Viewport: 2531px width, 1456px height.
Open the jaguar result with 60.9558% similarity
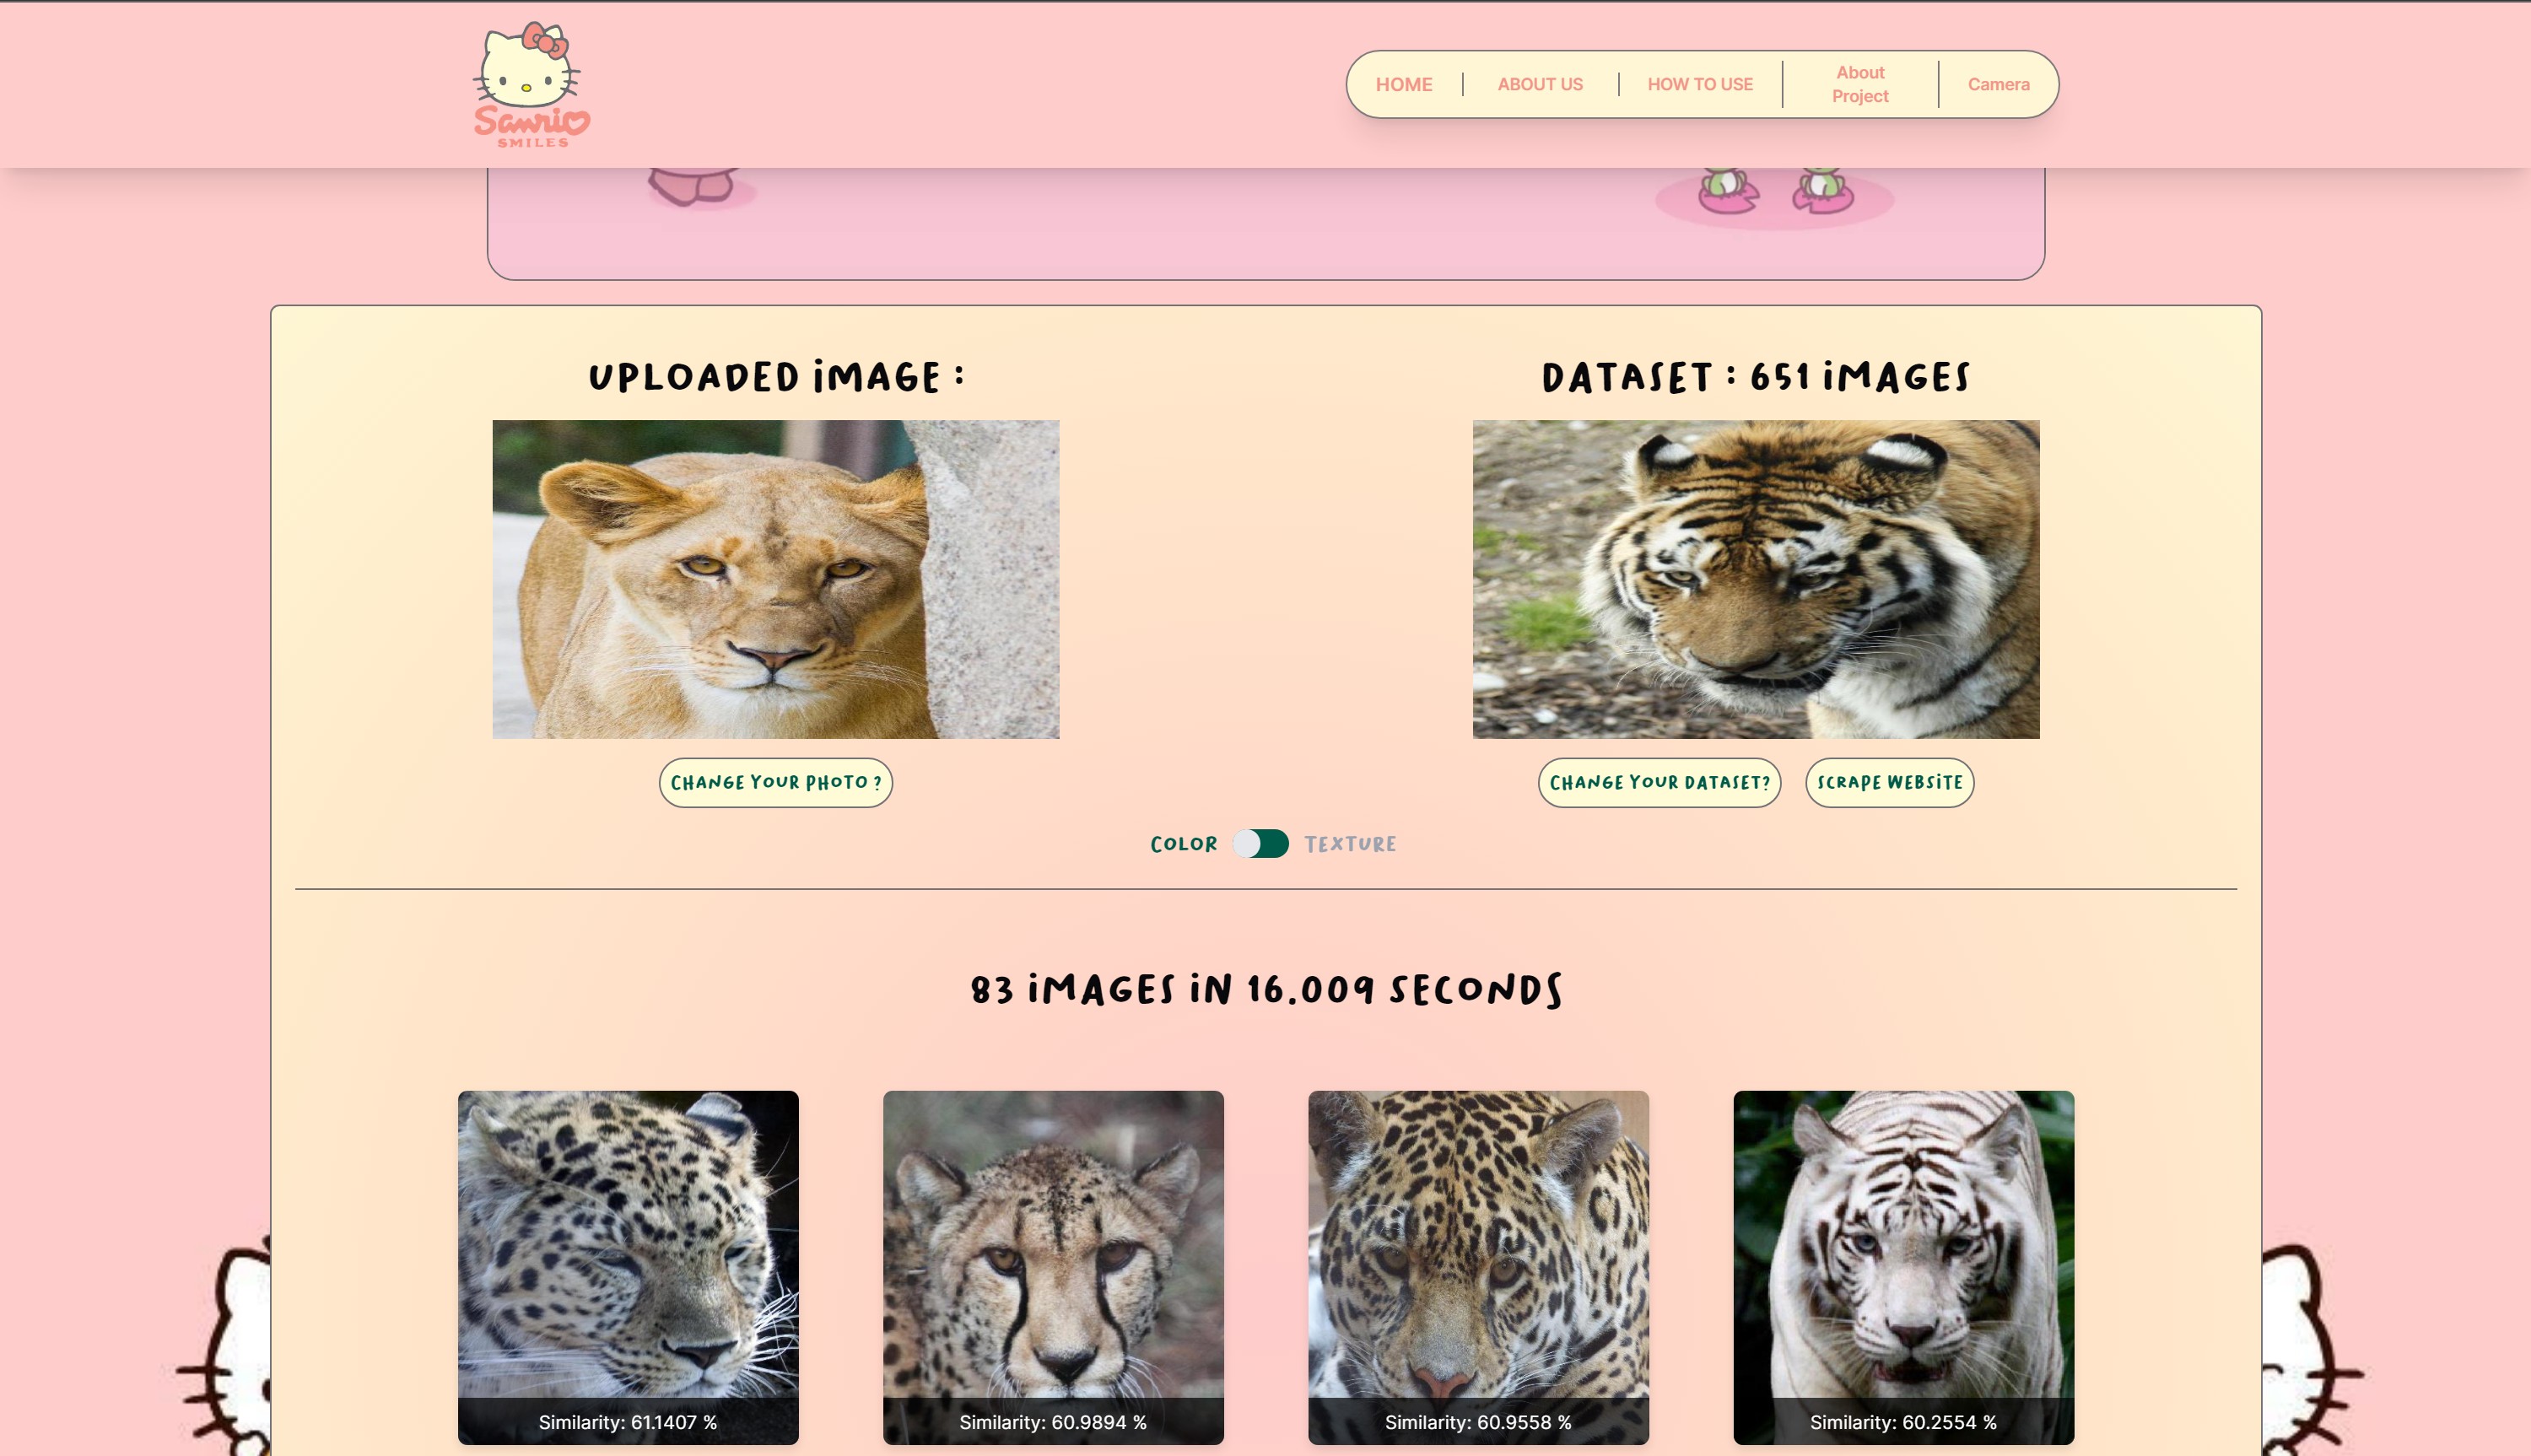coord(1478,1260)
